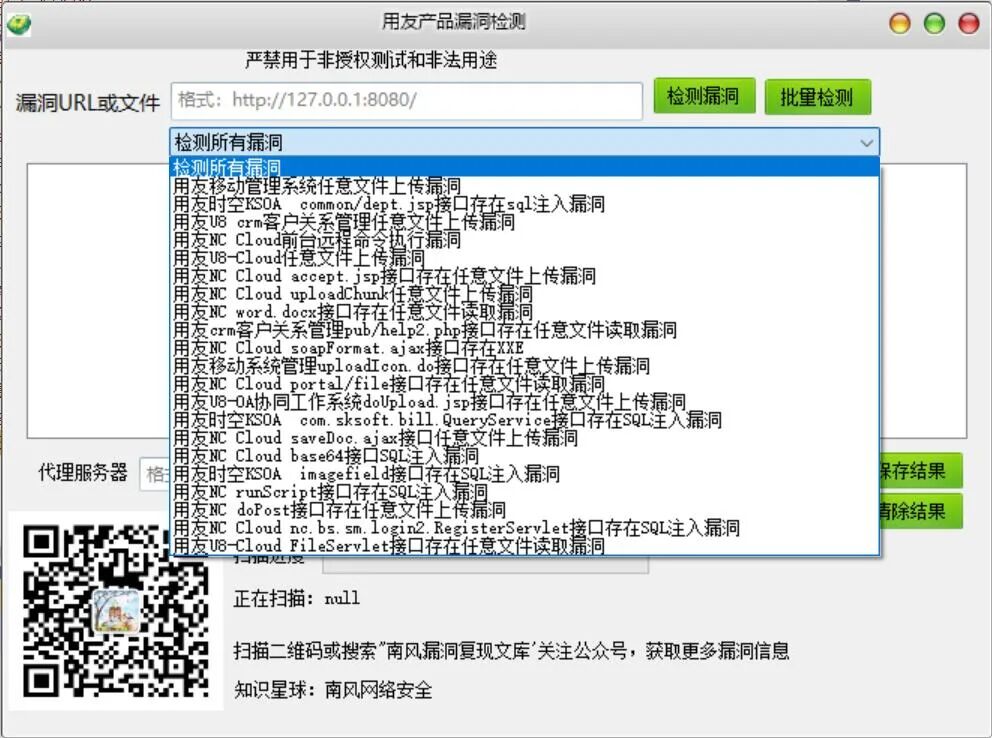The width and height of the screenshot is (992, 738).
Task: Select NC Cloud base64接口SQL注入 option
Action: pyautogui.click(x=524, y=455)
